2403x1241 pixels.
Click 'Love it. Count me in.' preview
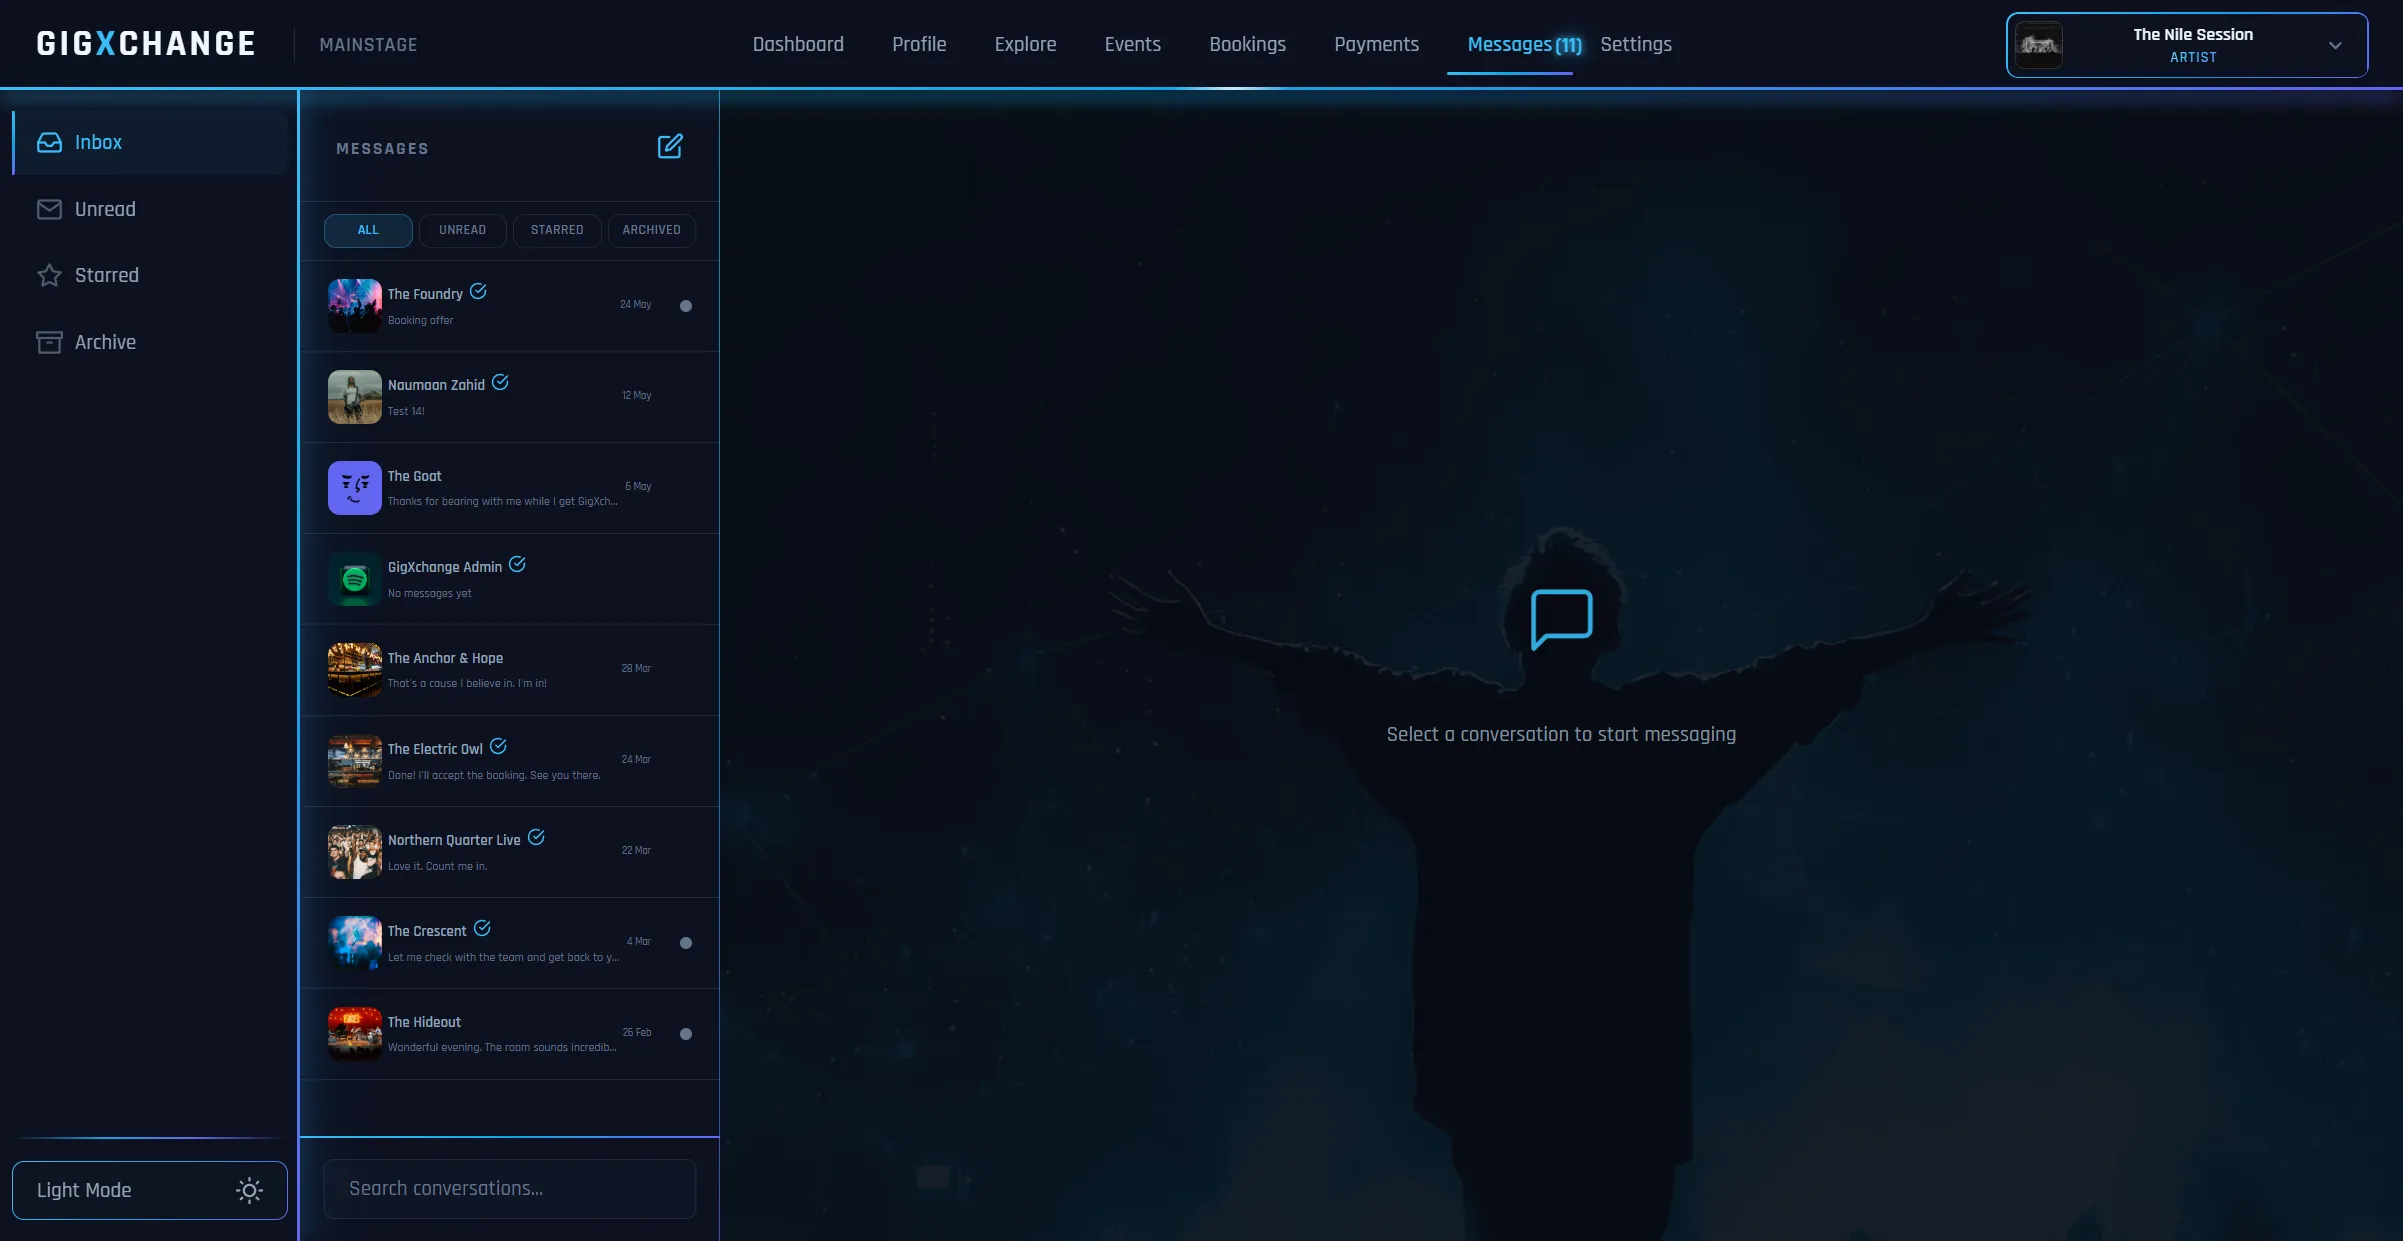(x=437, y=866)
